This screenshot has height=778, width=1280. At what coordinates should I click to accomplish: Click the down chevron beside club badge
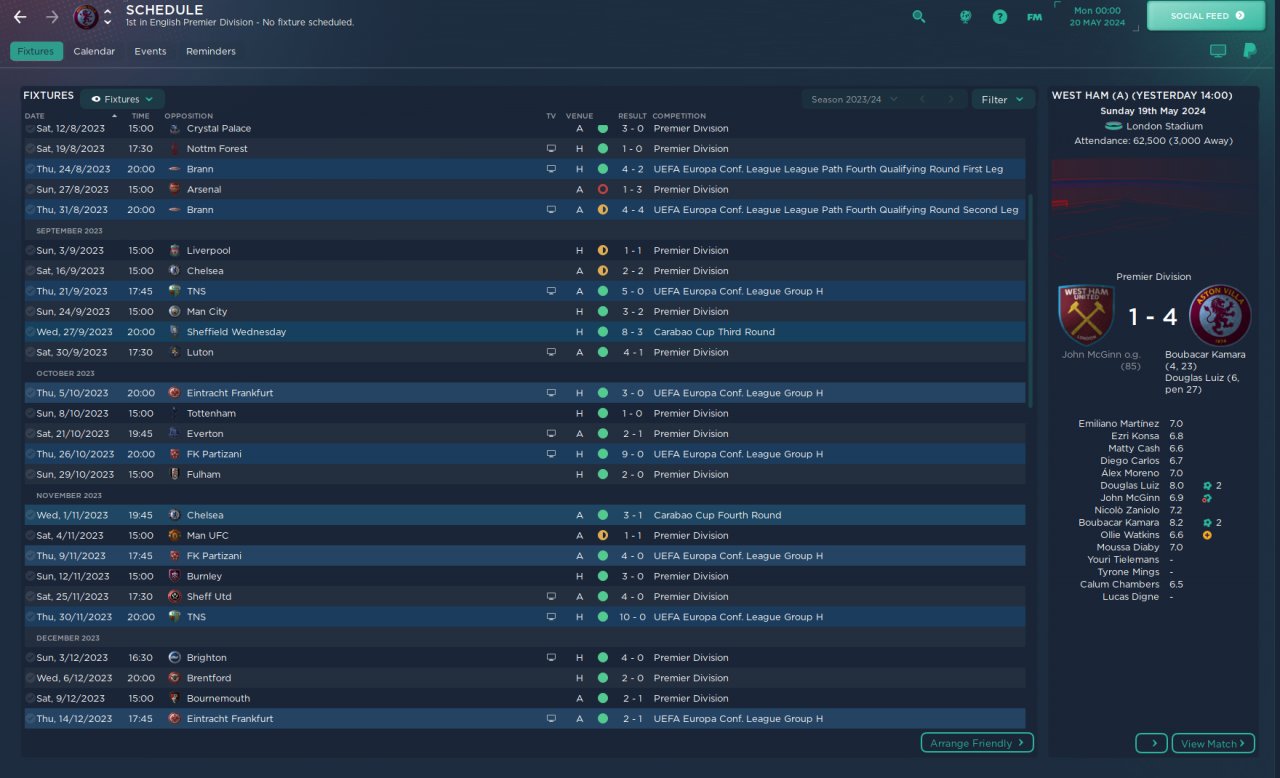pos(108,22)
